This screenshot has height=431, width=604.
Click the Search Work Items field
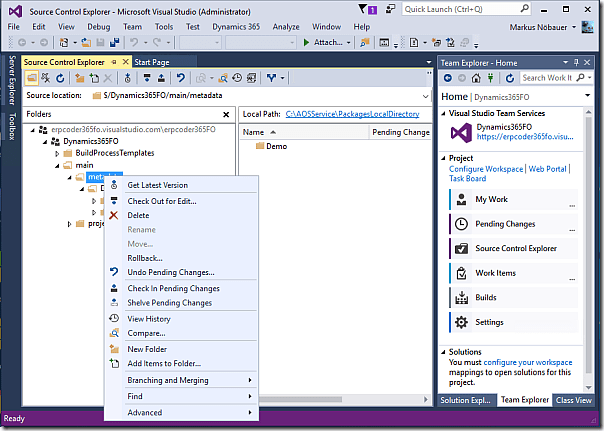(x=548, y=78)
